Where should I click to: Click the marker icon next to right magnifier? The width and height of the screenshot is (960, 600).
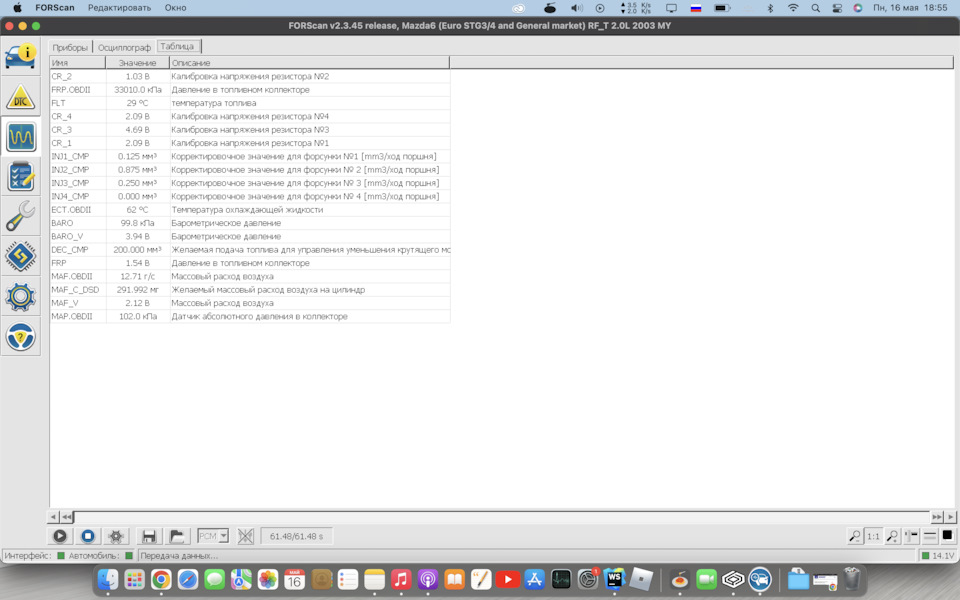pos(911,536)
